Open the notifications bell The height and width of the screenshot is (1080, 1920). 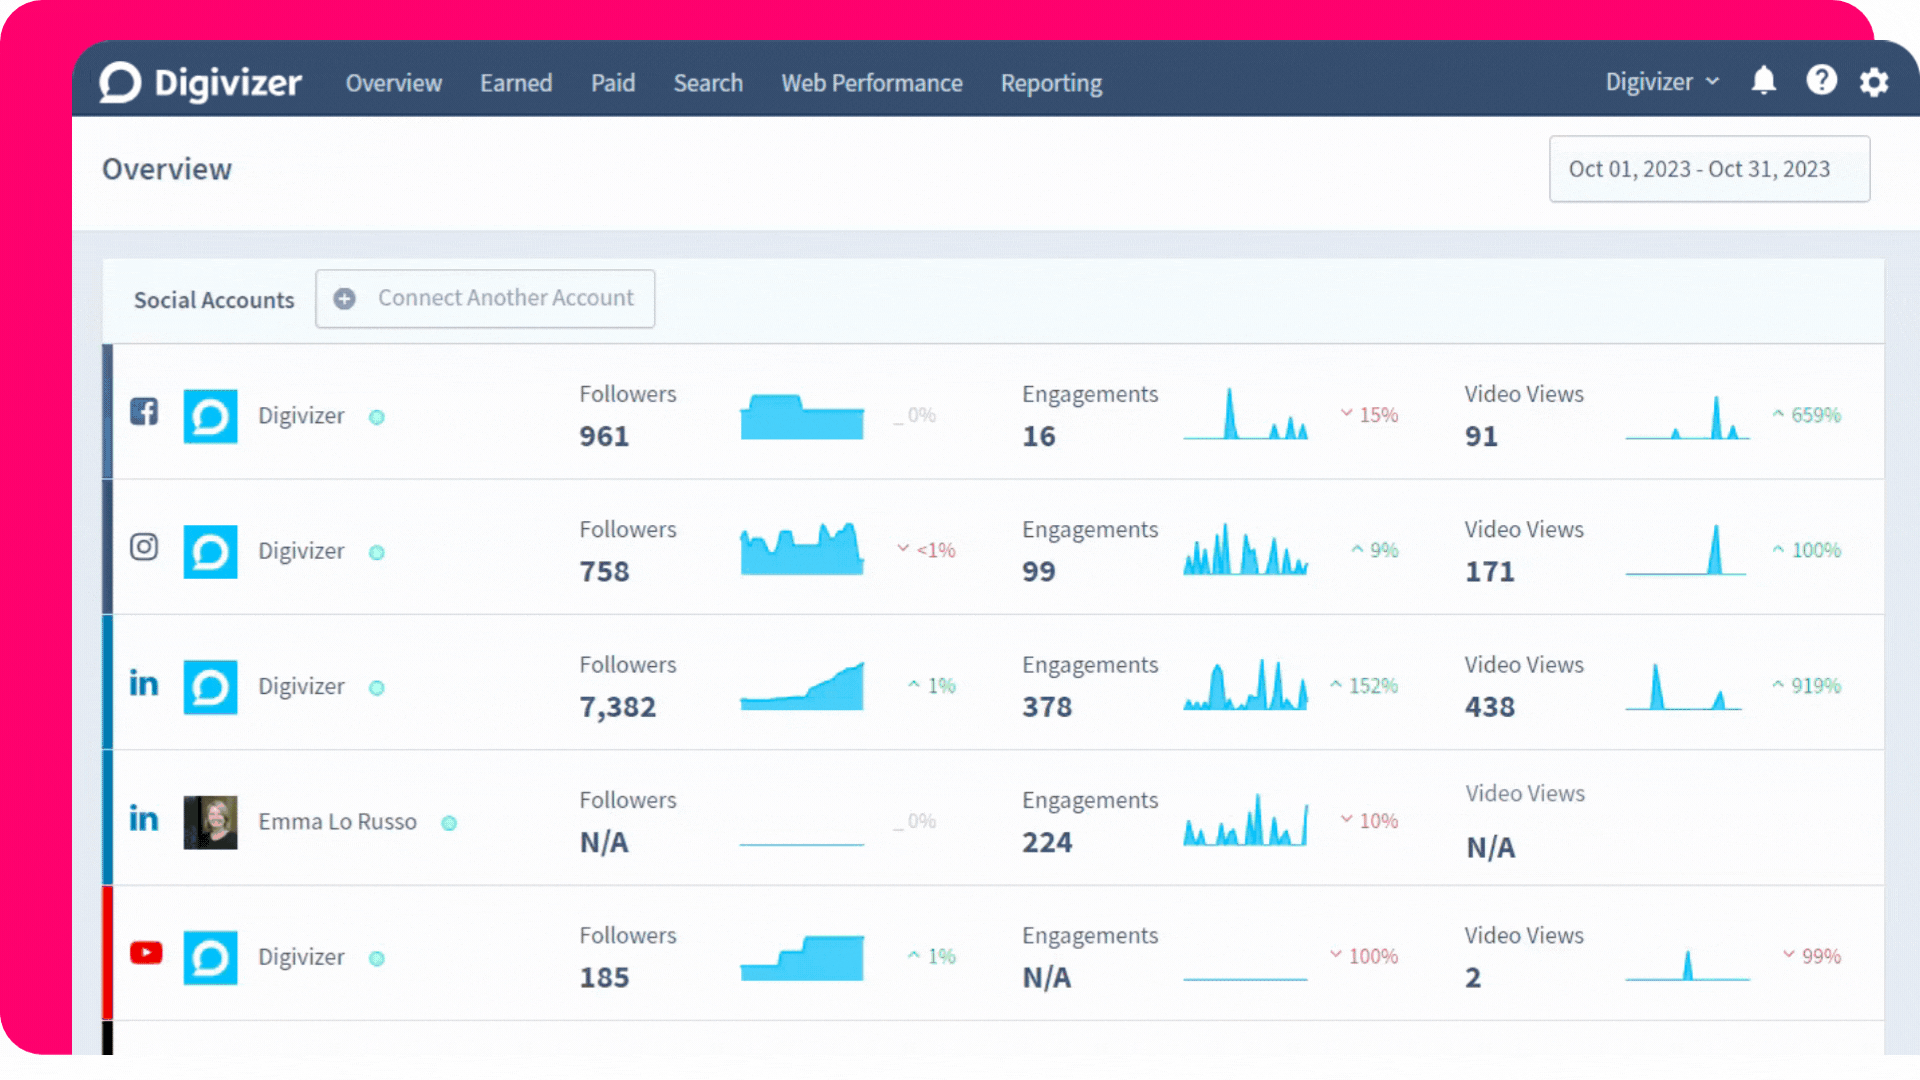pyautogui.click(x=1764, y=81)
